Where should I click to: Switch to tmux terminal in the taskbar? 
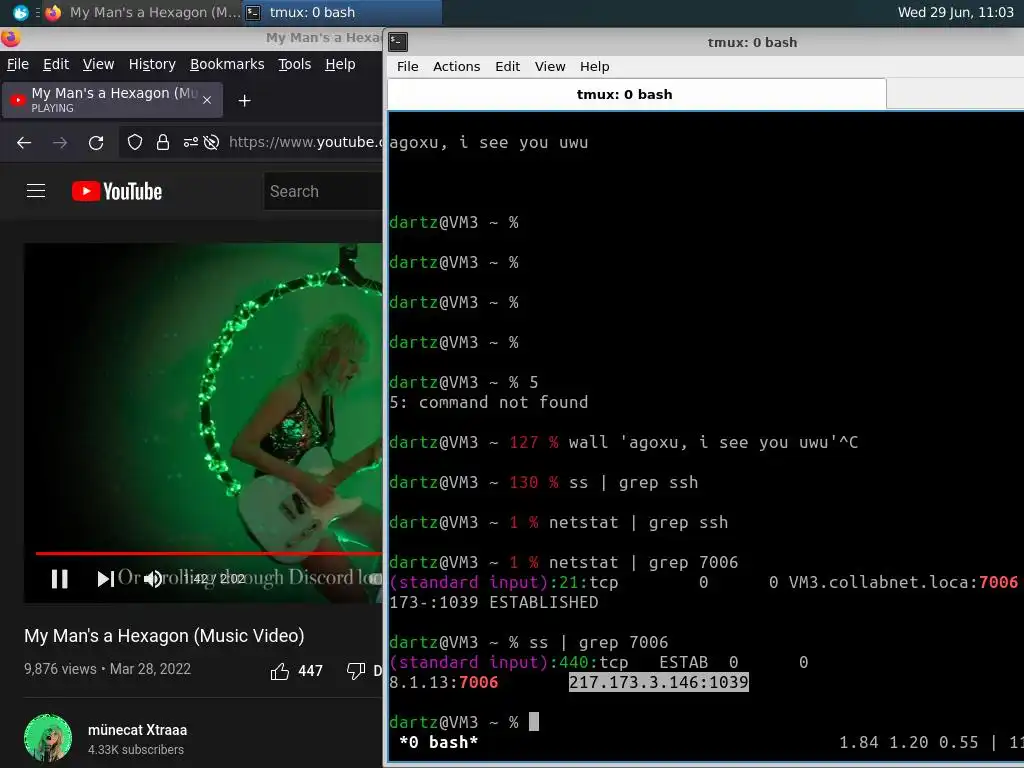click(342, 12)
